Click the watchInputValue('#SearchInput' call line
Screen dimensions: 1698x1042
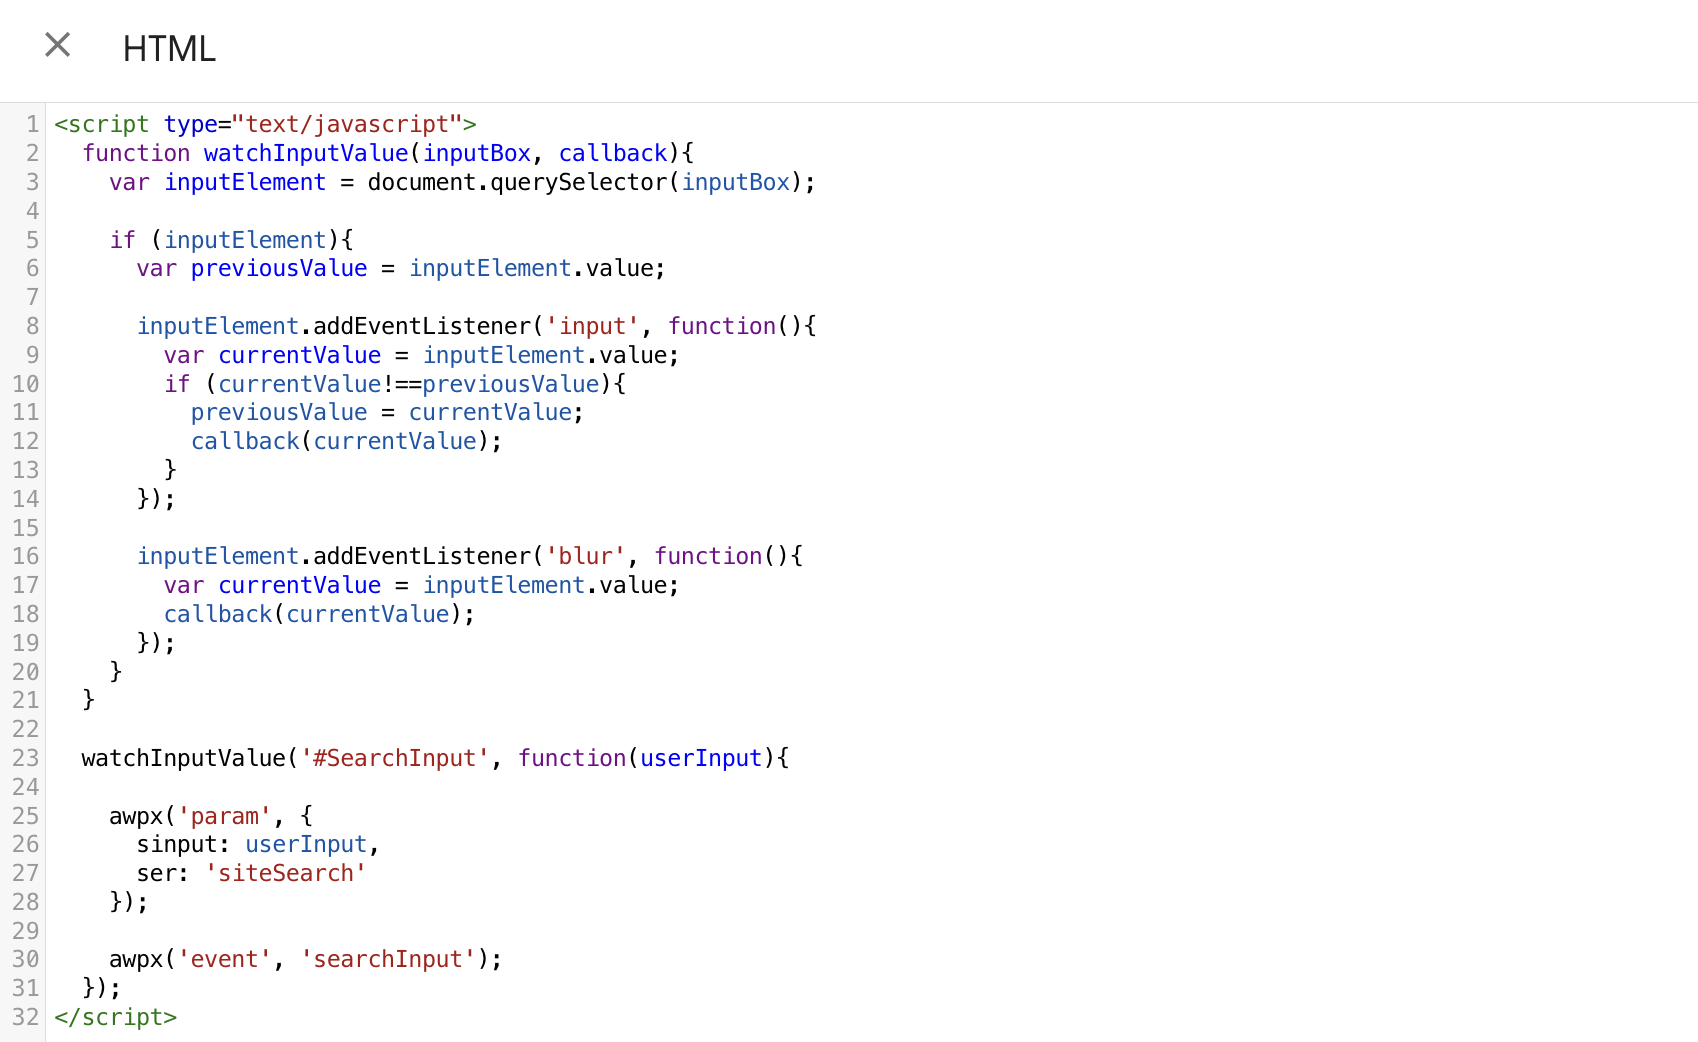[x=435, y=758]
